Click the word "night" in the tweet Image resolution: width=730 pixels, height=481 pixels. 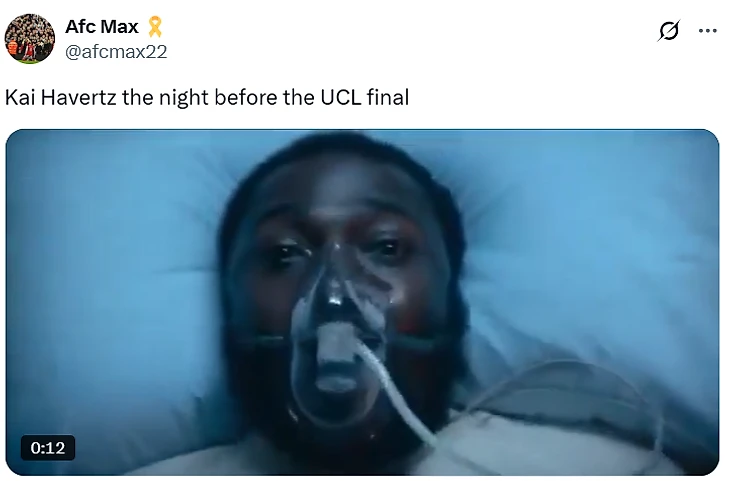click(184, 99)
